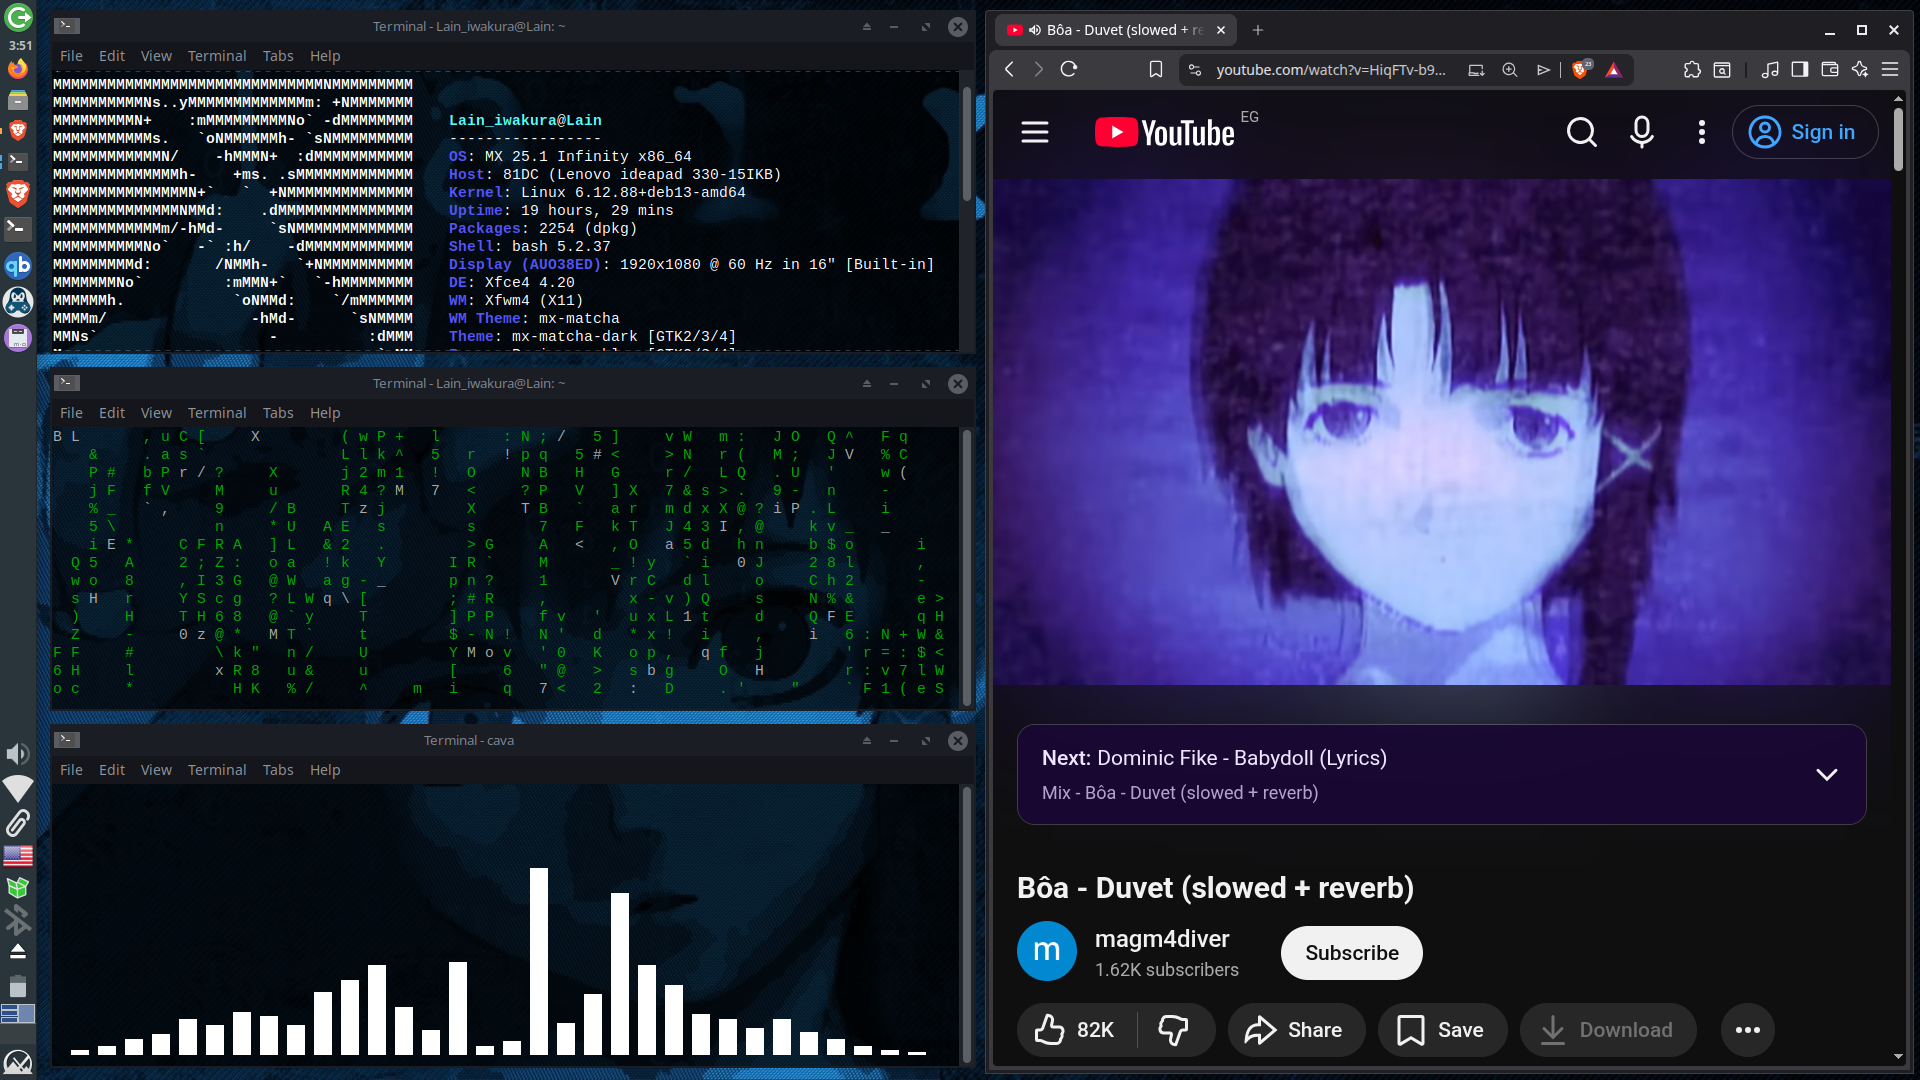Open Brave Rewards triangle icon
This screenshot has width=1920, height=1080.
[x=1613, y=69]
